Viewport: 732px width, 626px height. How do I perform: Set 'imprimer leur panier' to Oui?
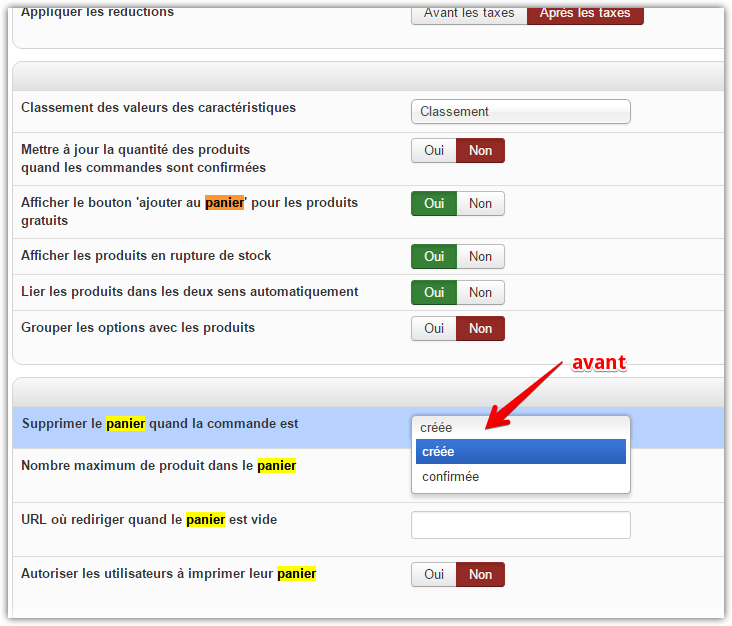[x=434, y=575]
